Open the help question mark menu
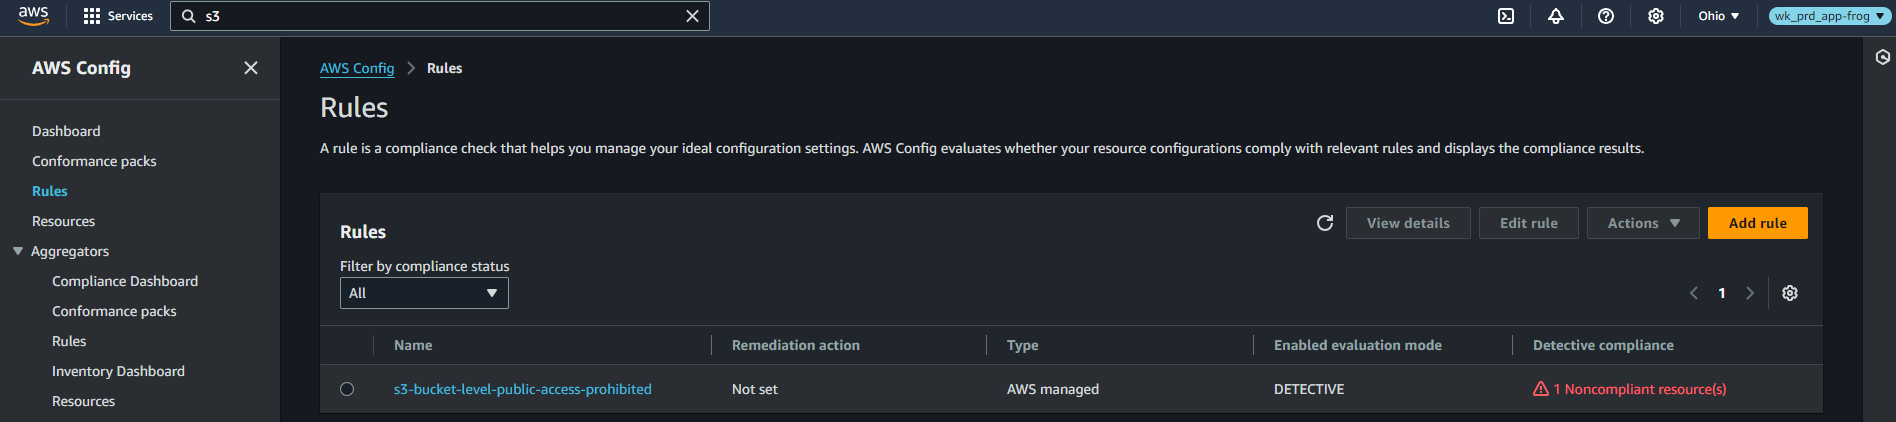The height and width of the screenshot is (422, 1896). [1606, 16]
